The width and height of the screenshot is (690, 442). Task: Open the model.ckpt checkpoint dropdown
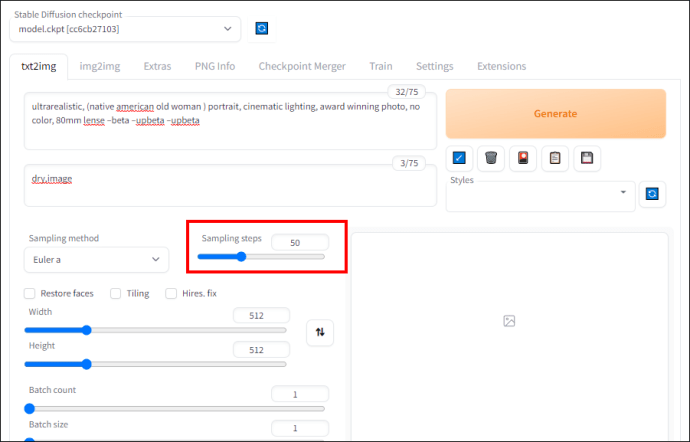pyautogui.click(x=125, y=29)
